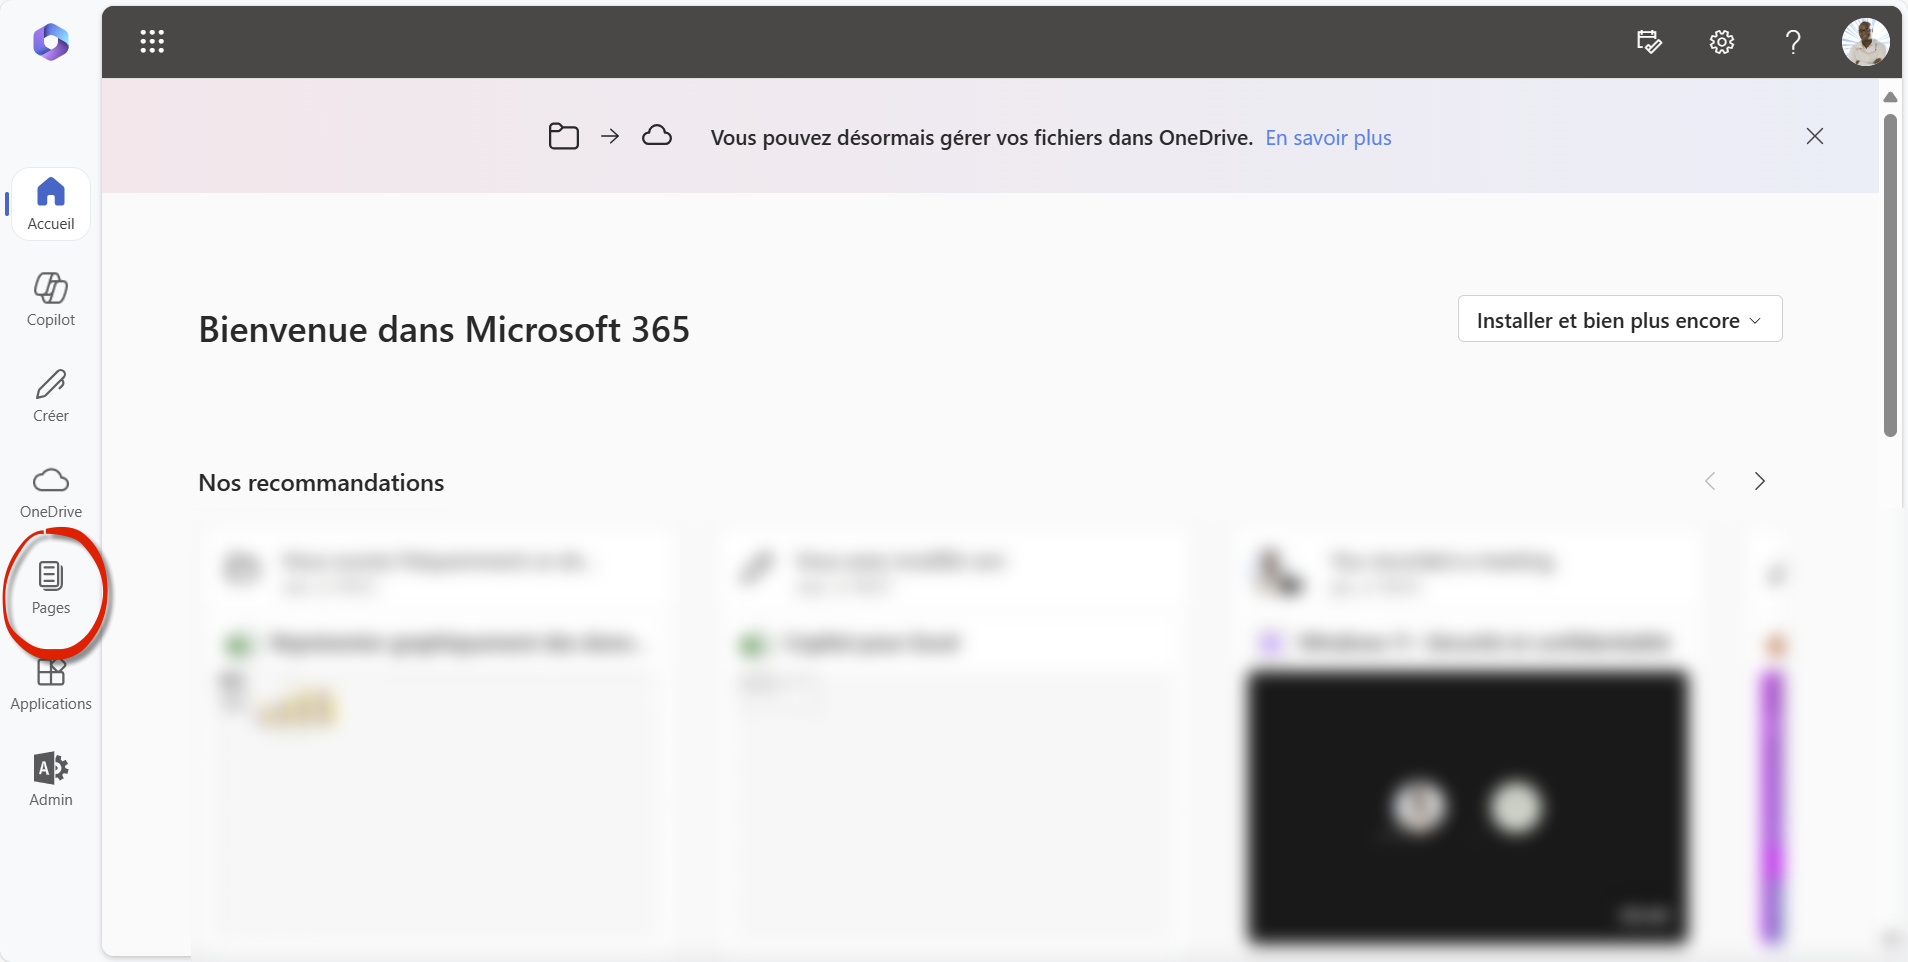
Task: Open Copilot from the left rail
Action: click(51, 299)
